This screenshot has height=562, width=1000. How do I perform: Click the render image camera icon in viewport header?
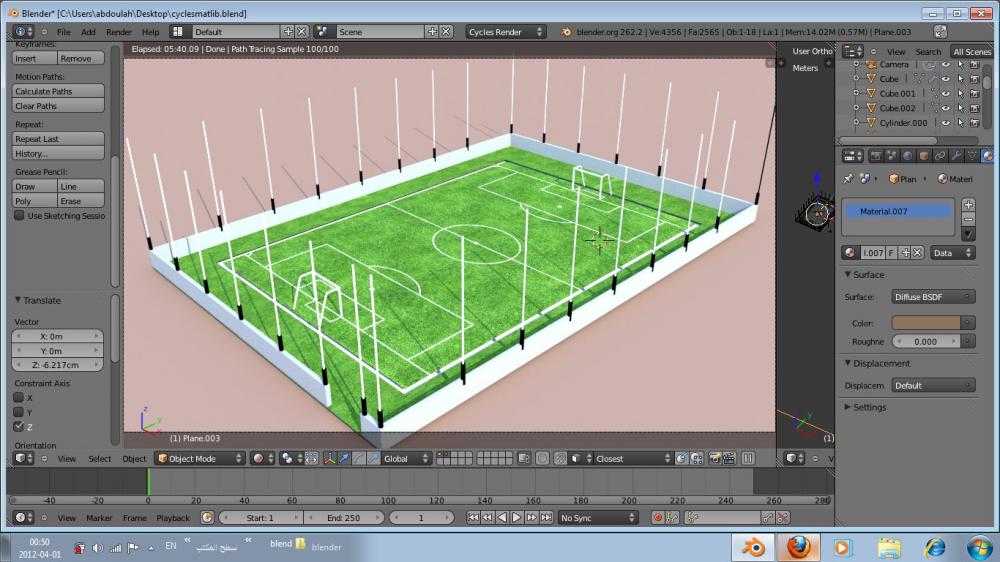[x=715, y=458]
